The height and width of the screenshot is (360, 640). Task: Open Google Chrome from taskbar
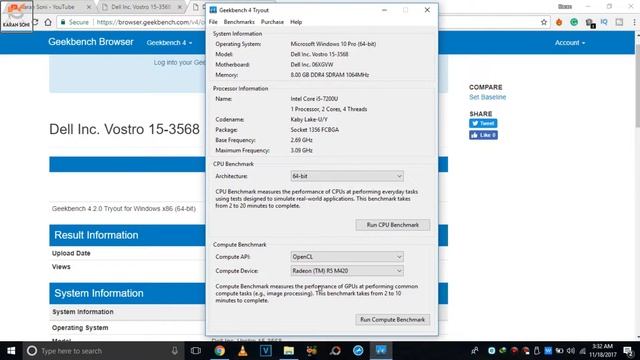220,351
